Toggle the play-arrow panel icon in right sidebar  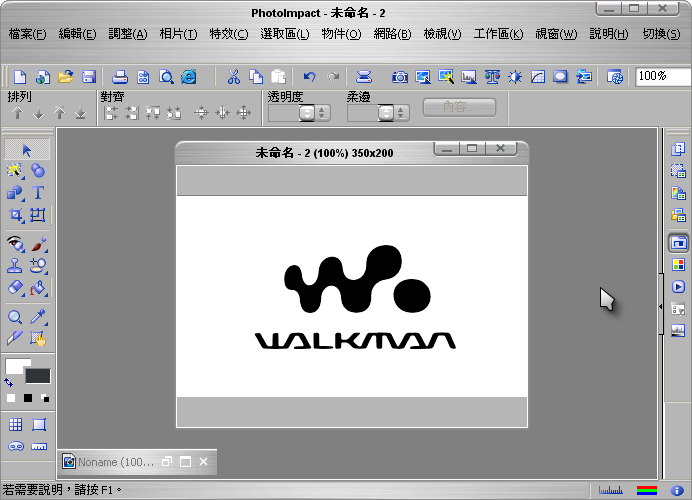coord(678,287)
